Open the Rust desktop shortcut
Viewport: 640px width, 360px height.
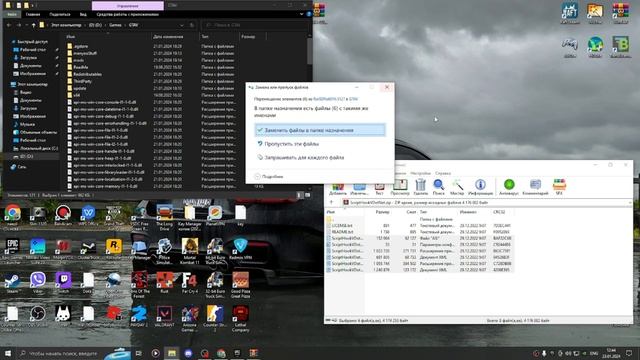click(x=164, y=282)
